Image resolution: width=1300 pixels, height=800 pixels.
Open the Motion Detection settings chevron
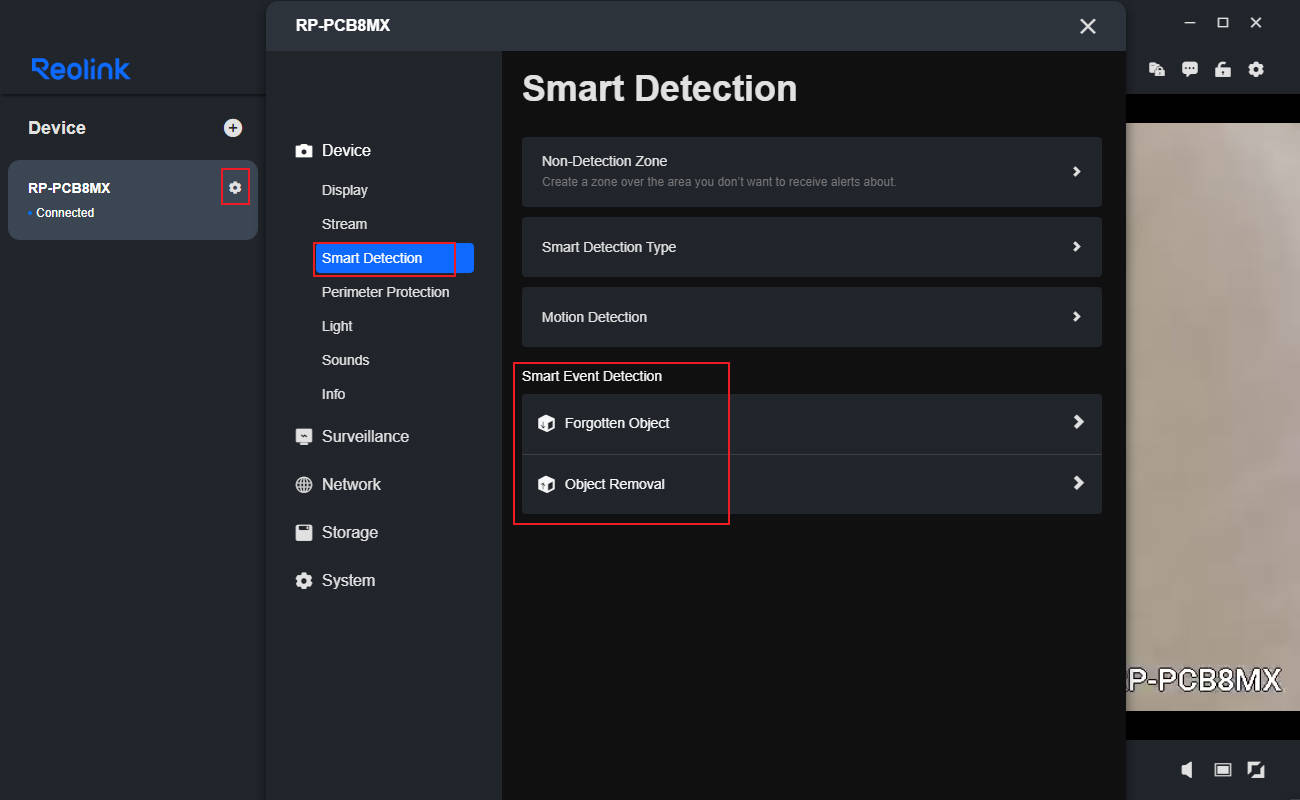click(1078, 316)
